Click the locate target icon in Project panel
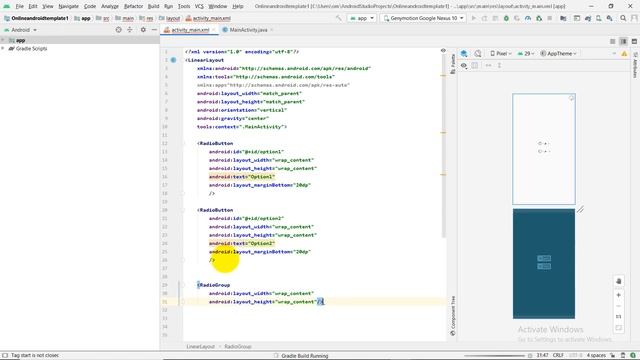The height and width of the screenshot is (360, 640). tap(118, 30)
